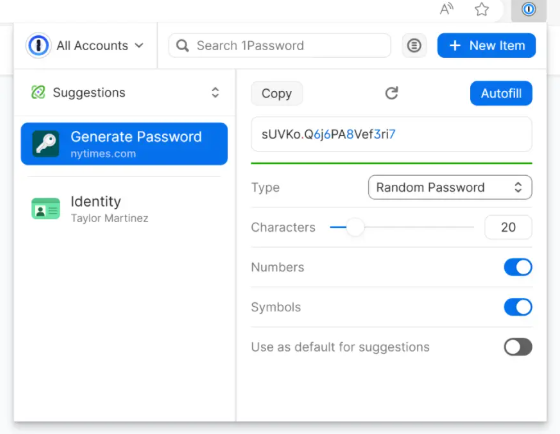Click the Suggestions swirl icon

38,93
